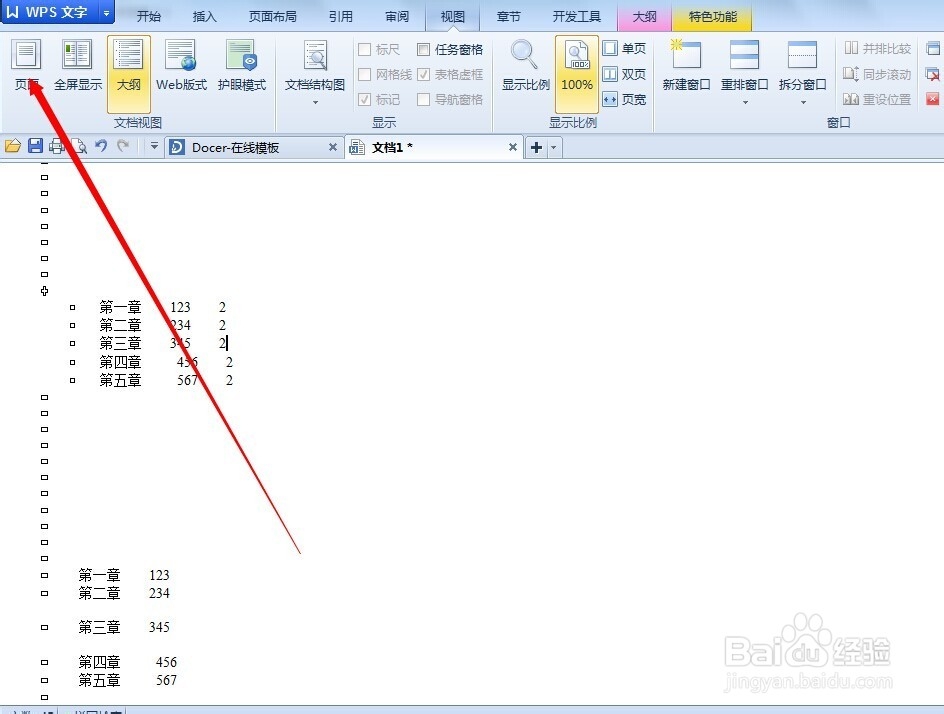Add a new document tab with plus

point(536,147)
